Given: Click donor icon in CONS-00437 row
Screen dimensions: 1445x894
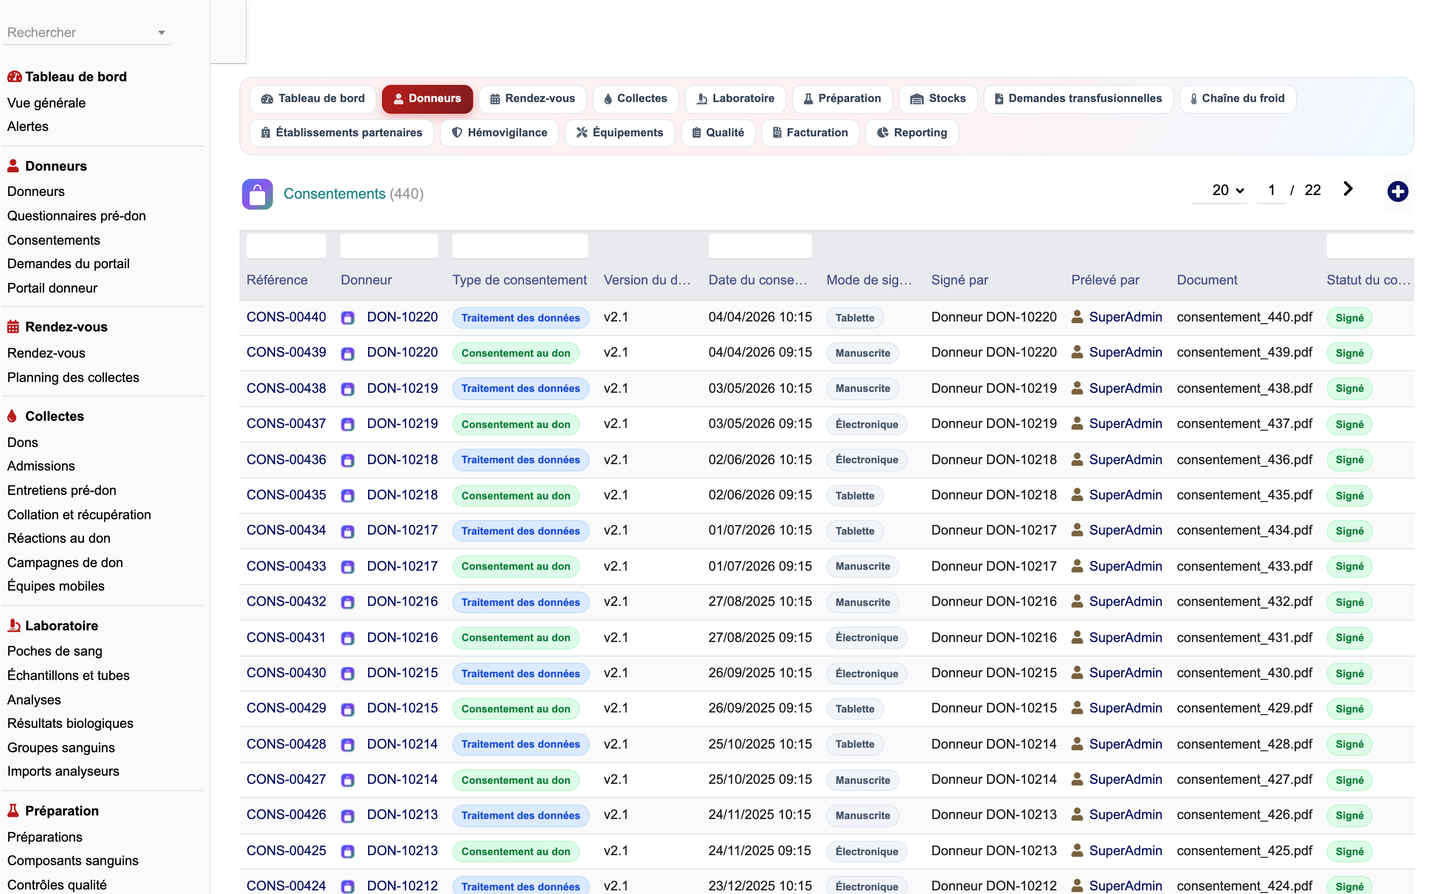Looking at the screenshot, I should [348, 424].
